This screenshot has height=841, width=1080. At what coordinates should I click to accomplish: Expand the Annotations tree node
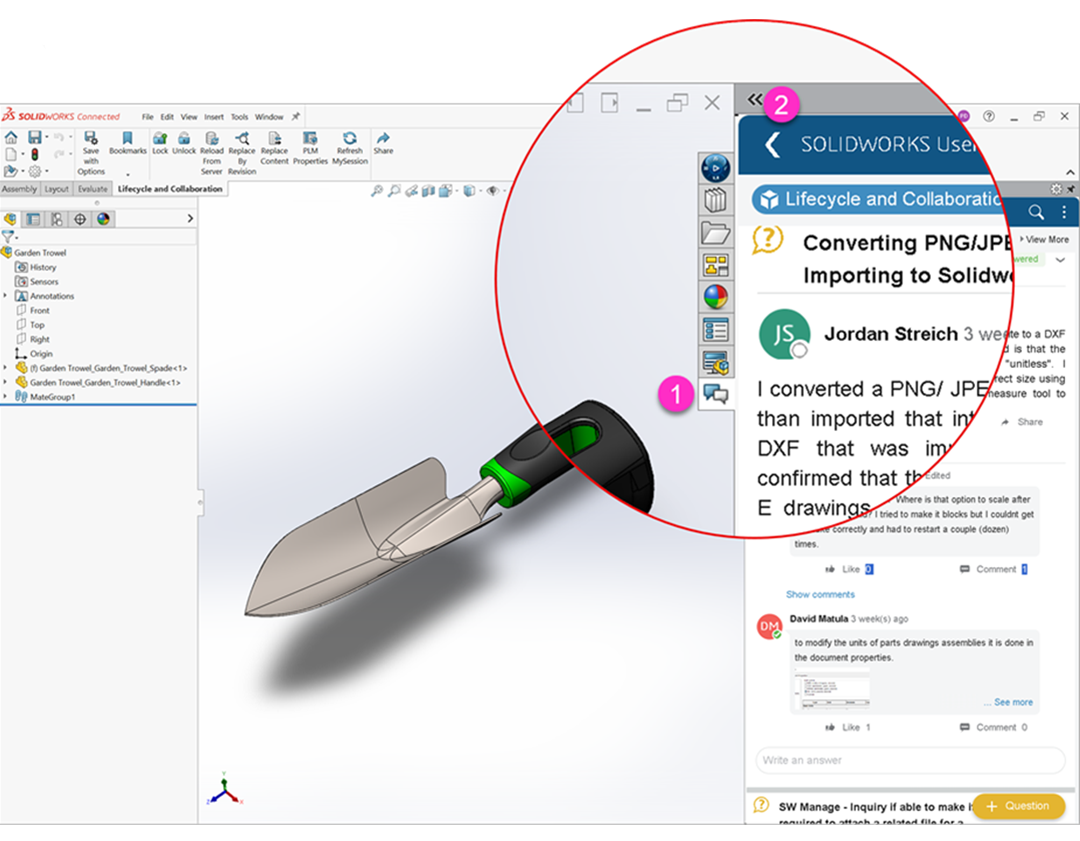click(6, 296)
